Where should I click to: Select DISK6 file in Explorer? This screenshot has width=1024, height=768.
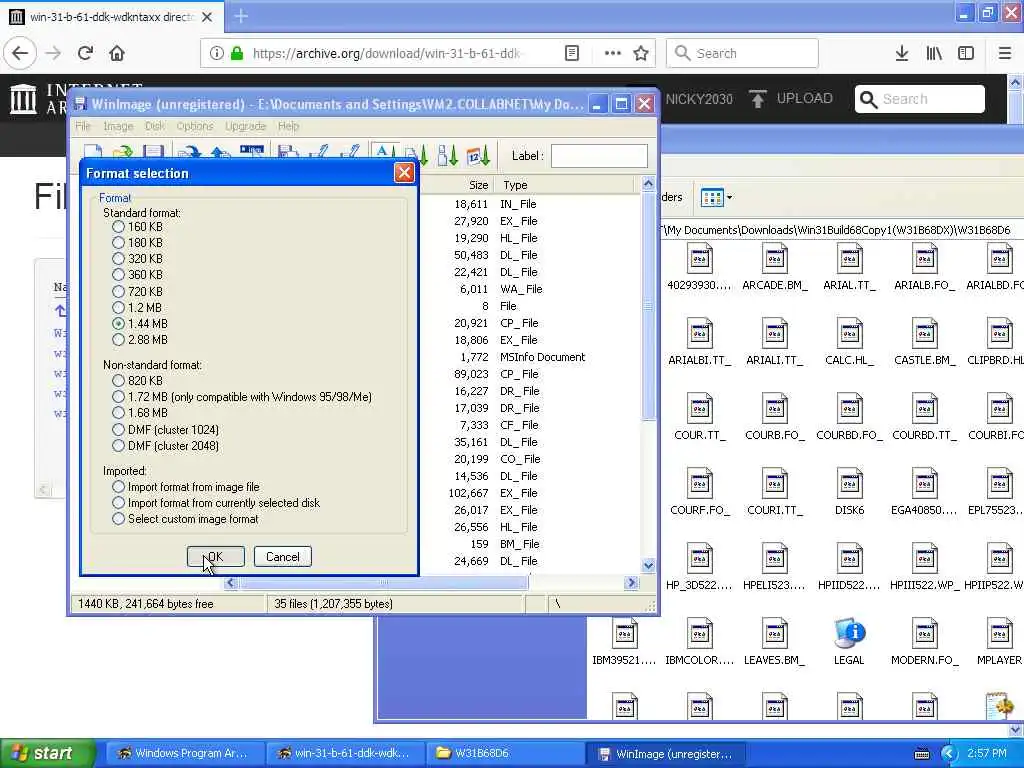click(x=849, y=491)
